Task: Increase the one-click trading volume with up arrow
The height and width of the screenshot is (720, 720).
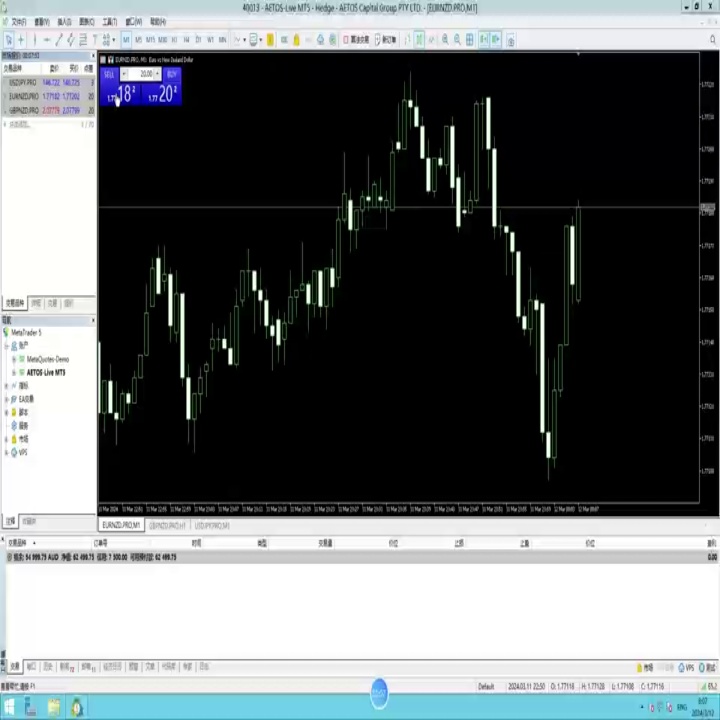Action: pyautogui.click(x=158, y=72)
